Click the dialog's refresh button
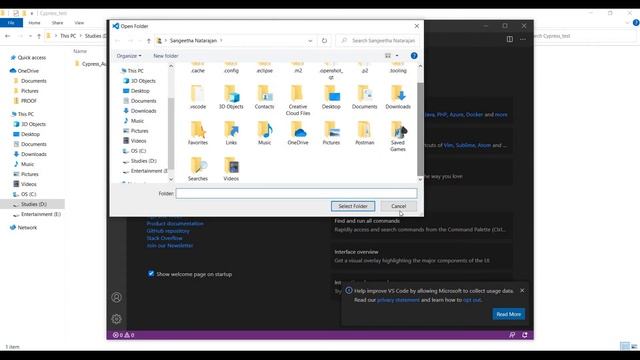Screen dimensions: 640x360 pyautogui.click(x=324, y=40)
